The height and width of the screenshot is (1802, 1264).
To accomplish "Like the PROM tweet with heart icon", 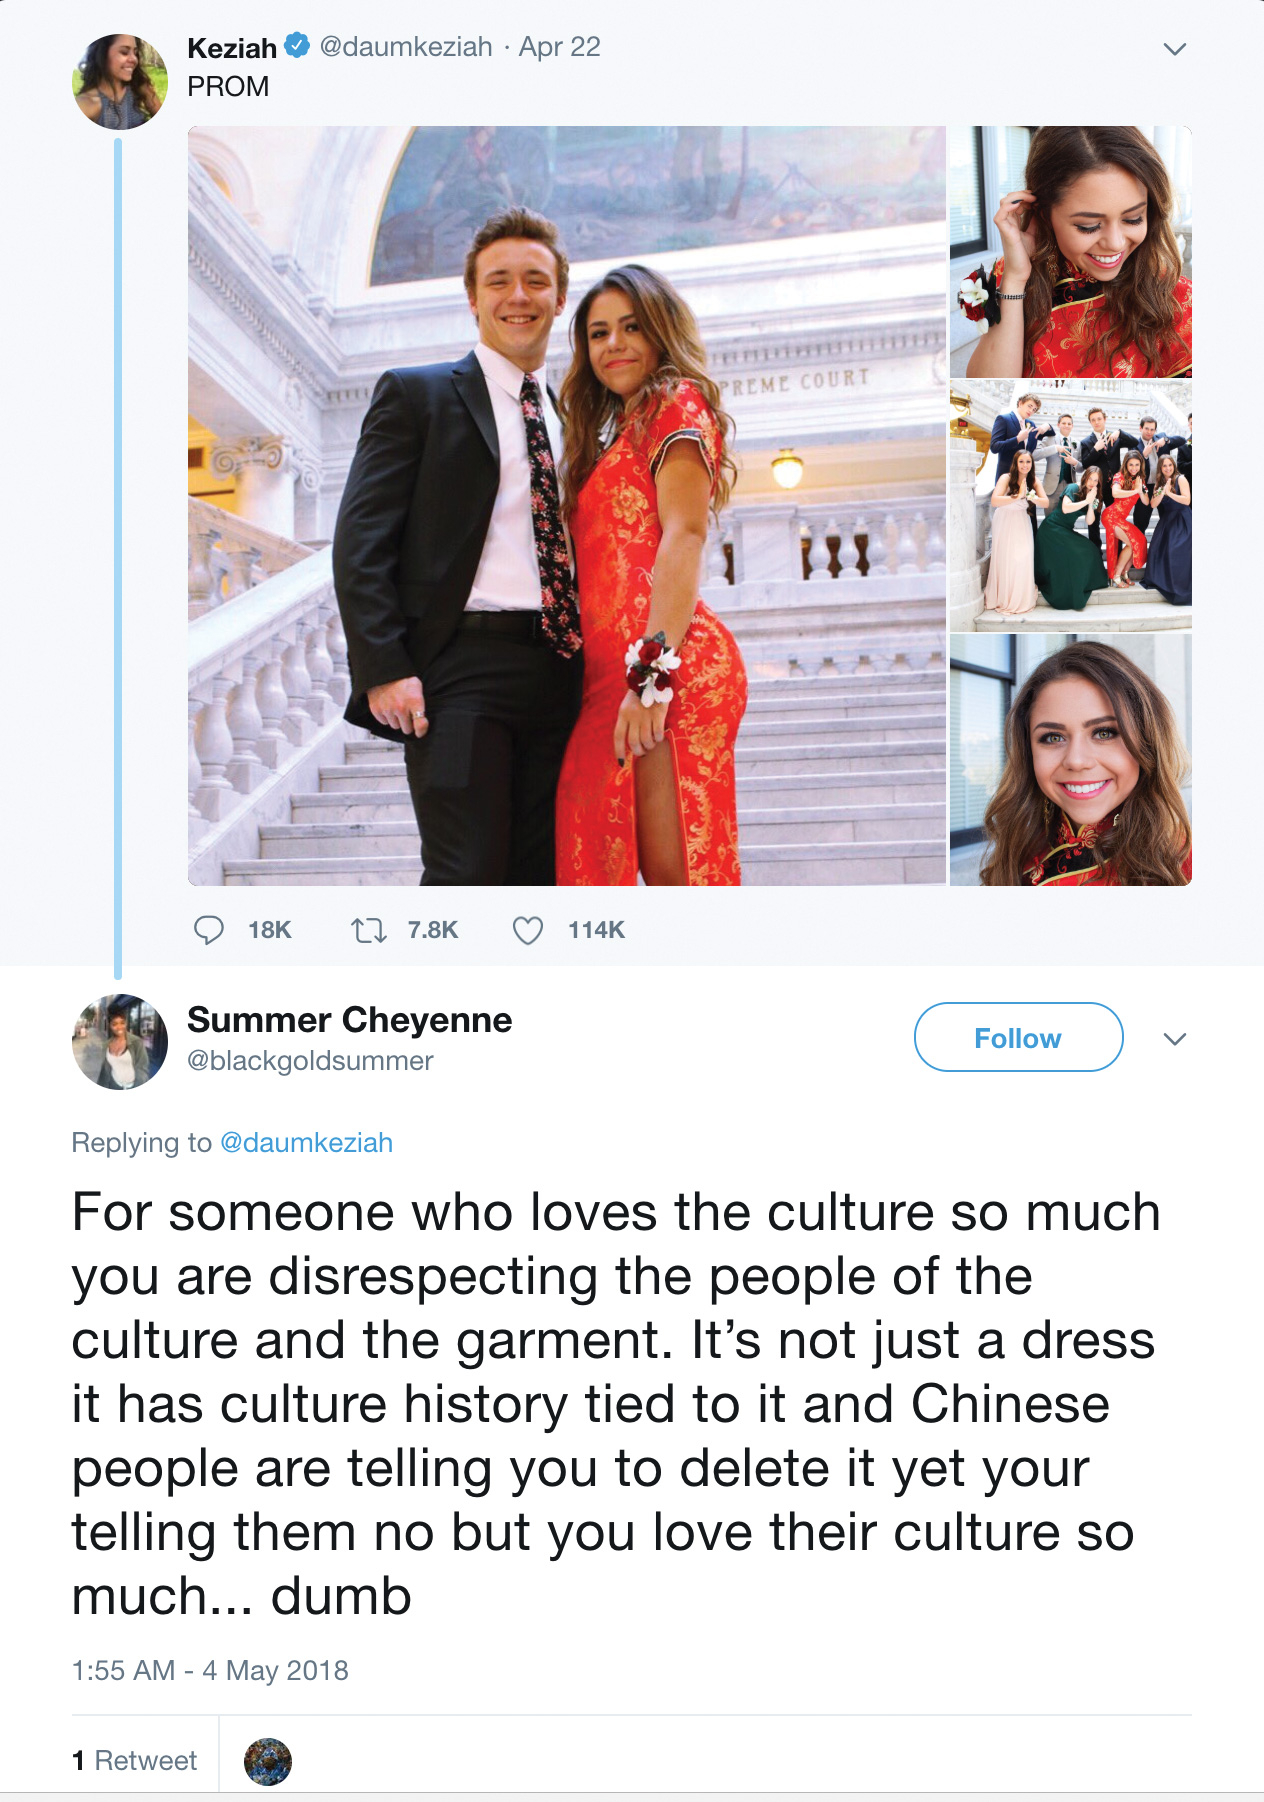I will coord(528,931).
